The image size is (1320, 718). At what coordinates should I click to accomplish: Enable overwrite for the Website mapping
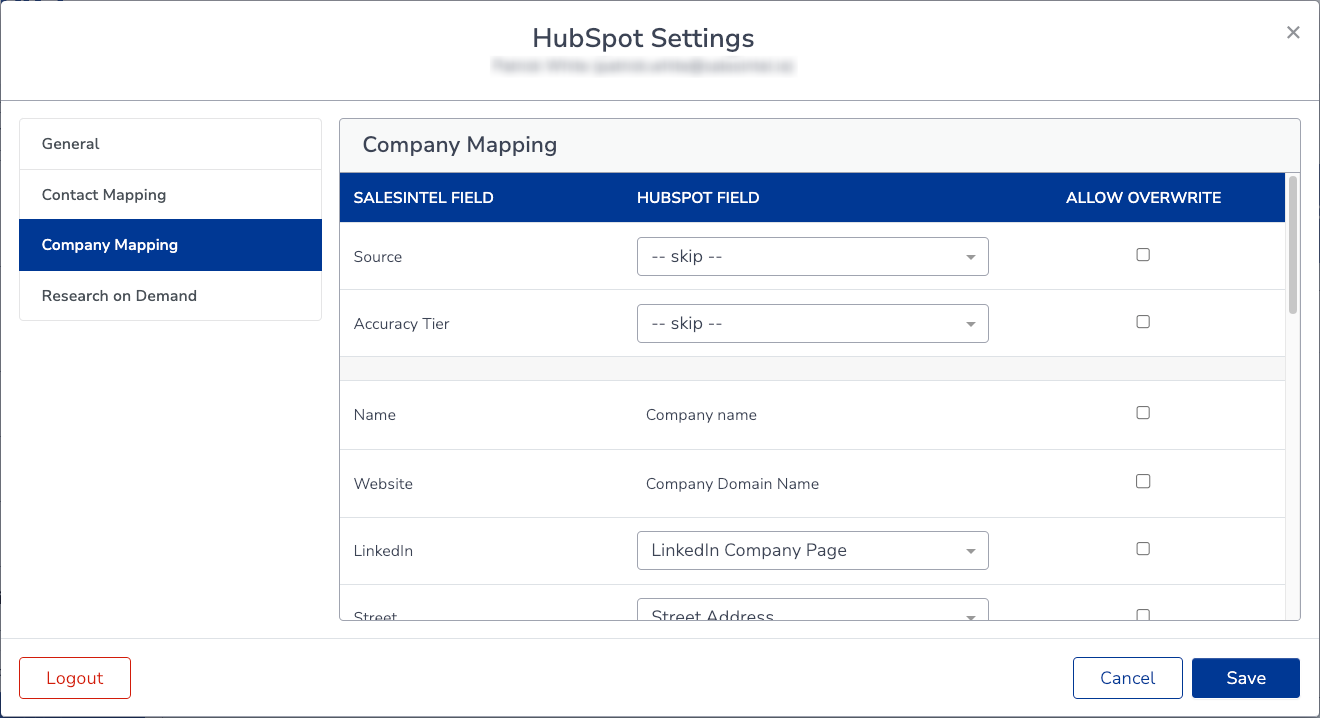[1143, 481]
